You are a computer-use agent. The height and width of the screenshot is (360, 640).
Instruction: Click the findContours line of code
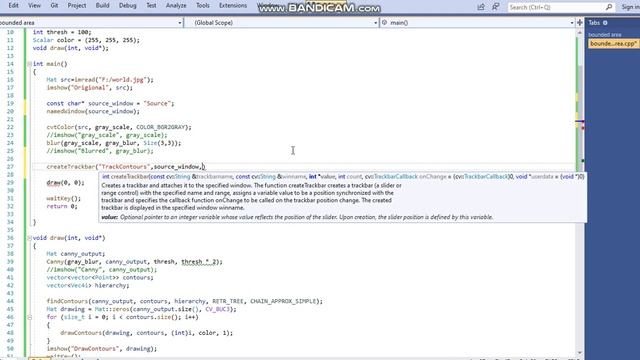coord(184,301)
